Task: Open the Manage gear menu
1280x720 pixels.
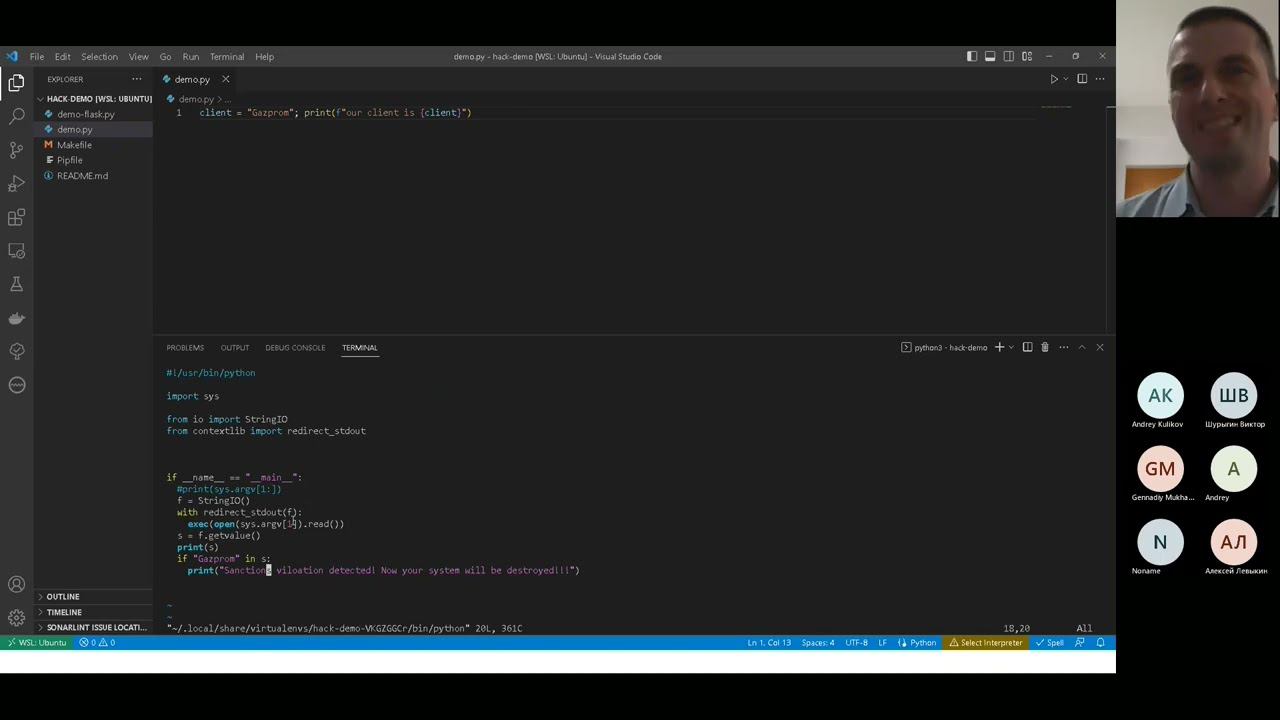Action: point(16,618)
